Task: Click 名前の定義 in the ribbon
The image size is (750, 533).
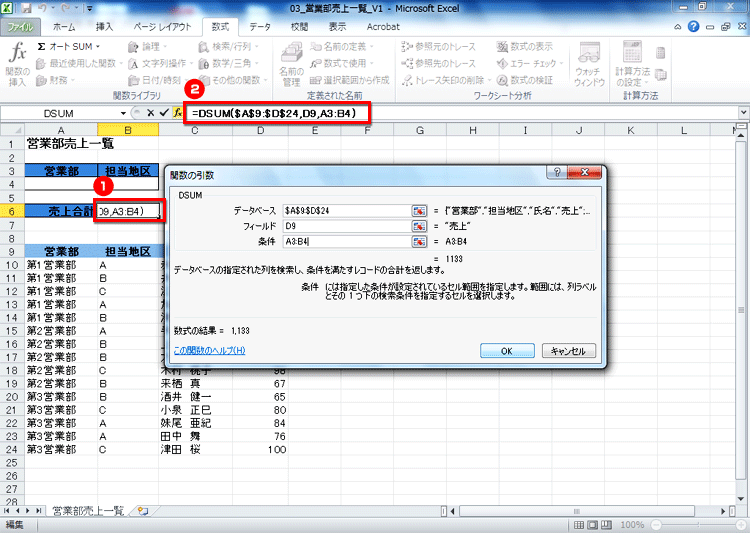Action: (342, 46)
